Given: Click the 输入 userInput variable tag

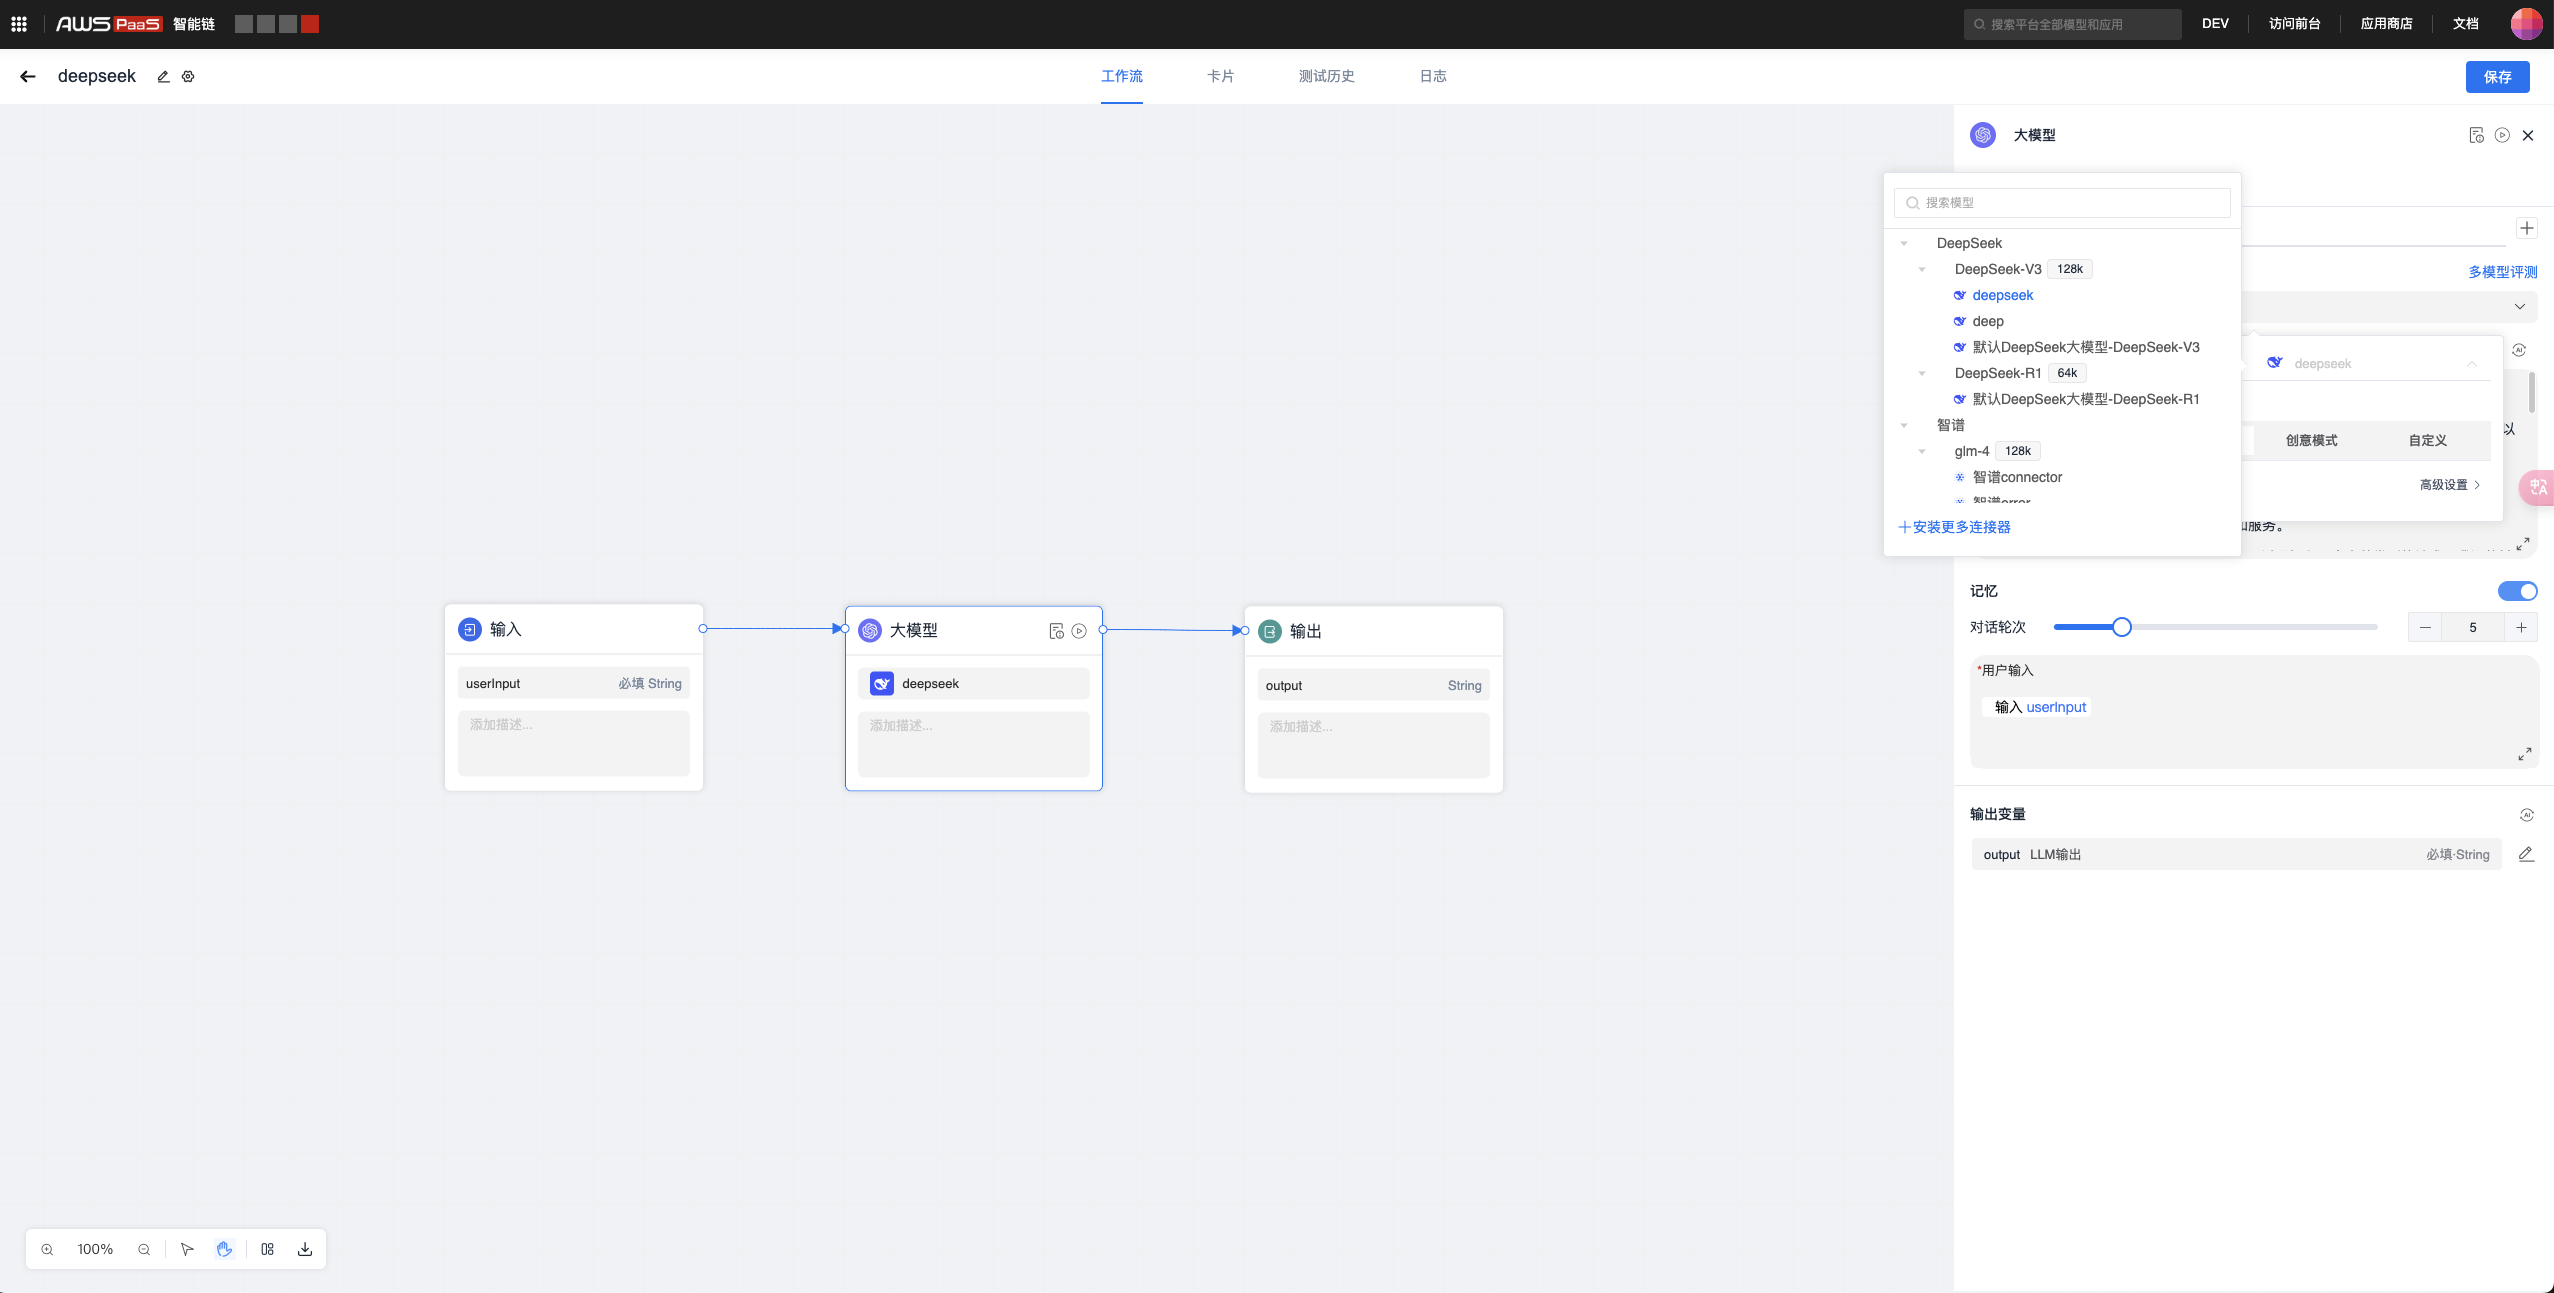Looking at the screenshot, I should coord(2039,707).
